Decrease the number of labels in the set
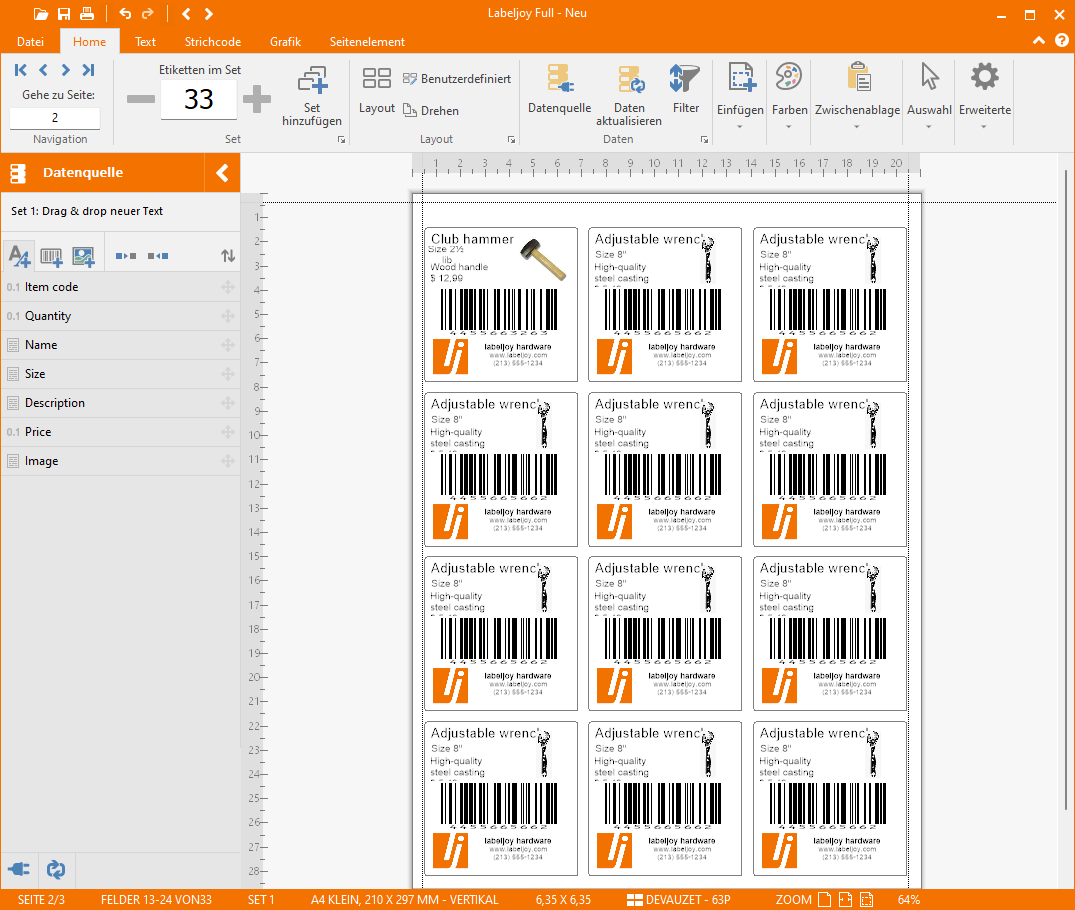Screen dimensions: 1075x910 tap(141, 99)
